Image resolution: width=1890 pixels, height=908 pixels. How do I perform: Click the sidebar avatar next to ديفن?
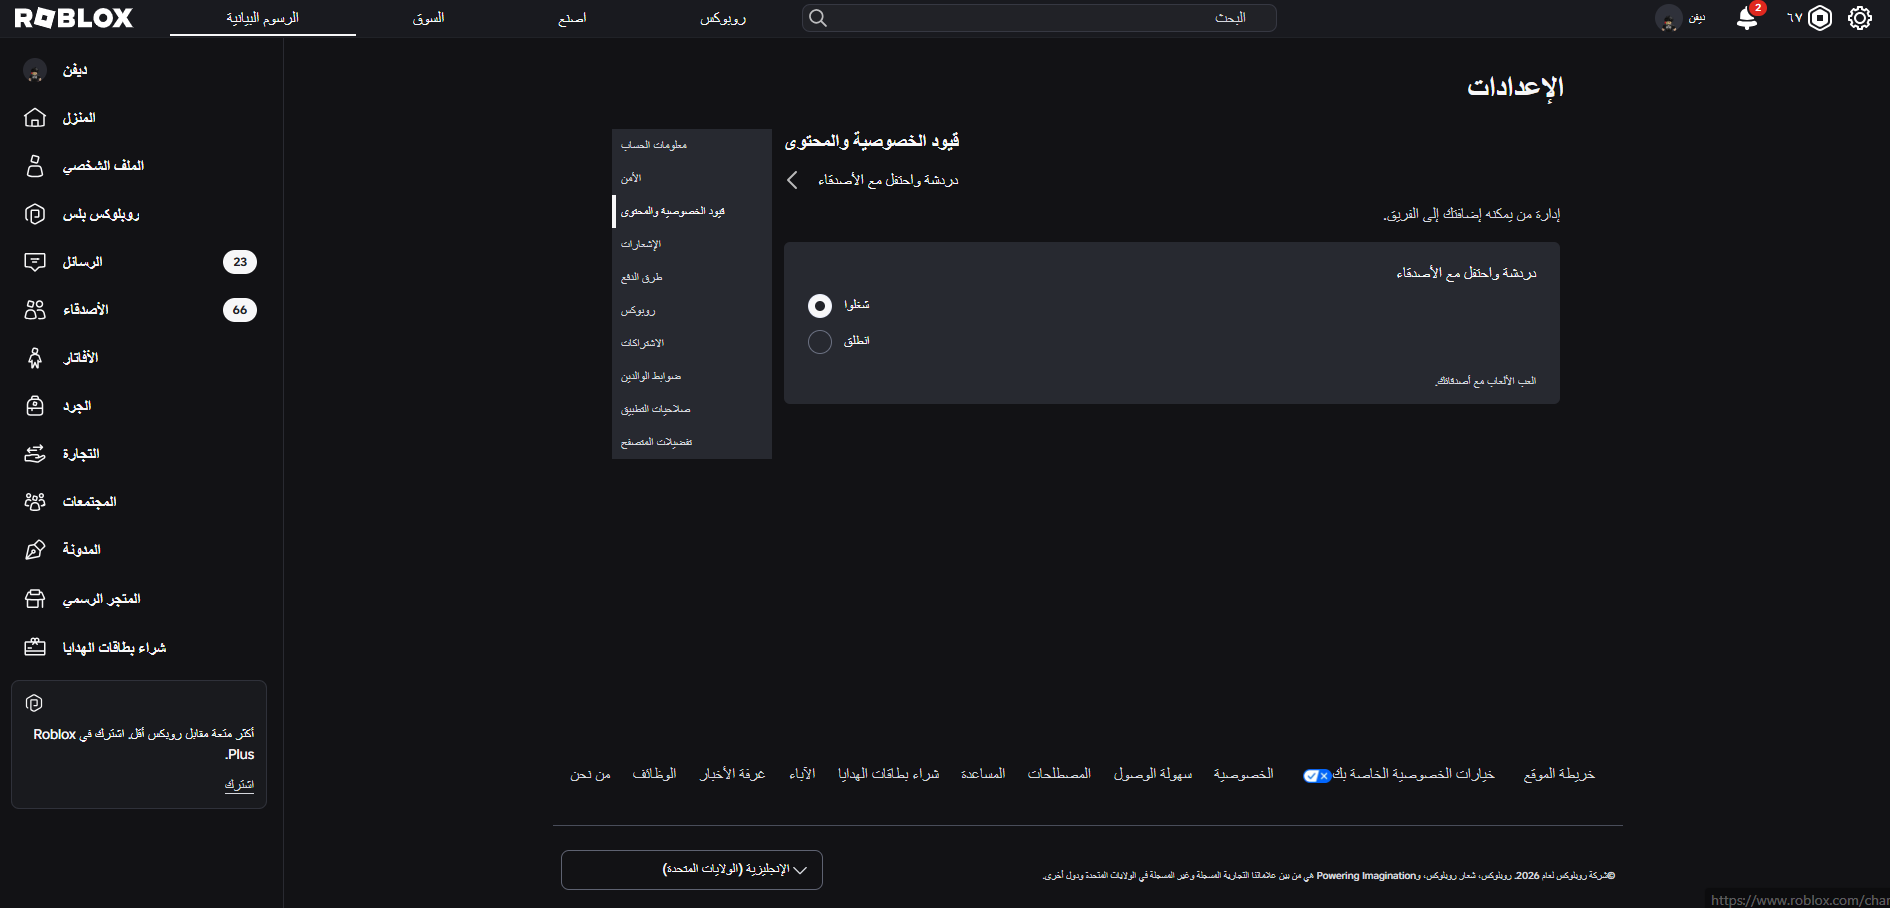[x=35, y=70]
